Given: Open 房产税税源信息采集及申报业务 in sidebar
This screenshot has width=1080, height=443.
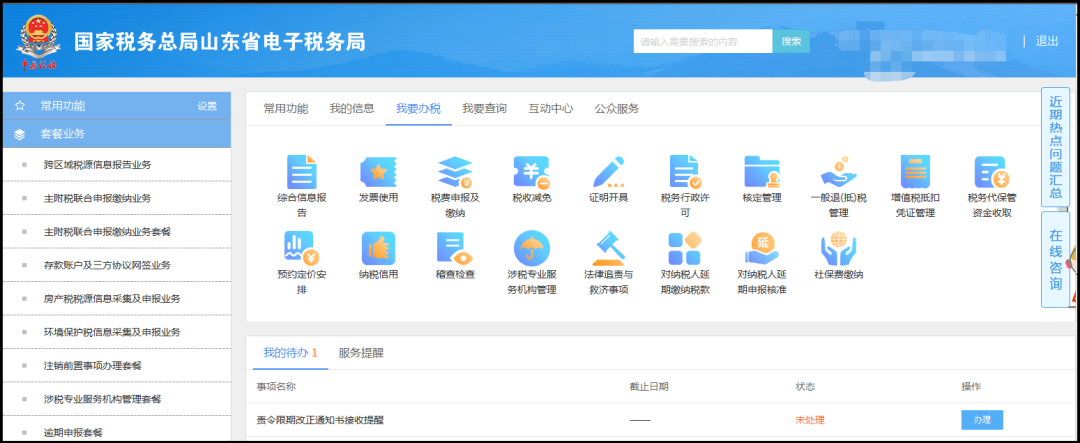Looking at the screenshot, I should pyautogui.click(x=112, y=298).
